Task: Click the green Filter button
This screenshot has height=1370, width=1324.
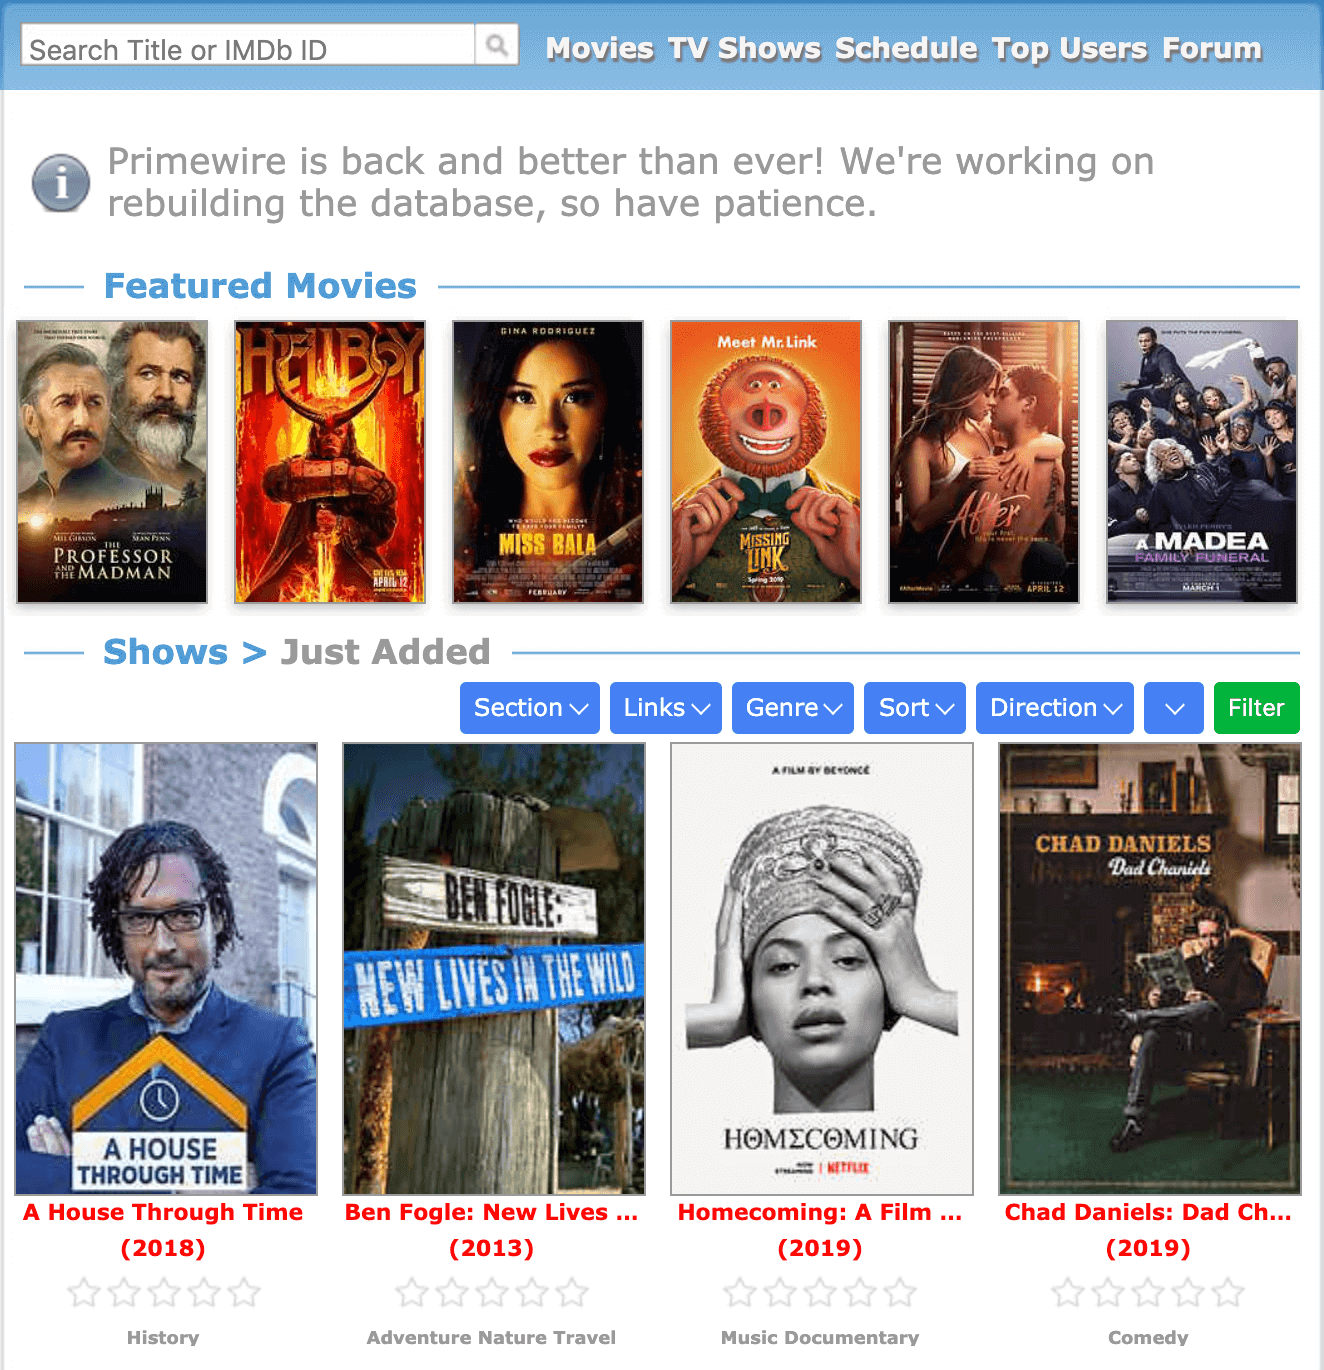Action: coord(1257,708)
